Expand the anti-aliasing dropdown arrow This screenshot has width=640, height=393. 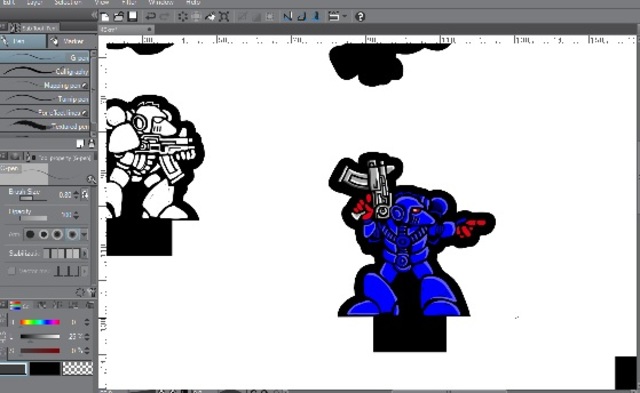pyautogui.click(x=84, y=235)
